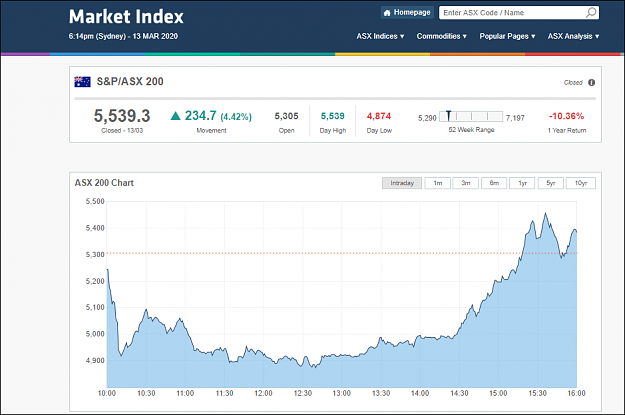Click the 12:00 time axis label
The width and height of the screenshot is (625, 415).
(263, 393)
